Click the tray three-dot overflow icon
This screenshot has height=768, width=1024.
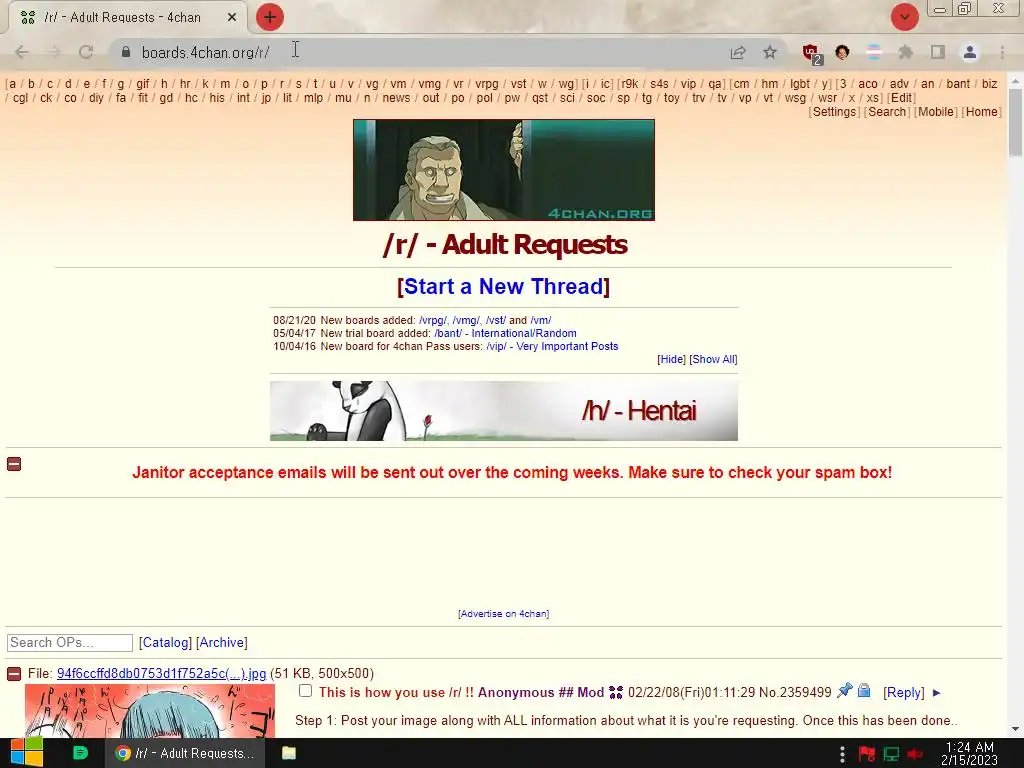(842, 754)
